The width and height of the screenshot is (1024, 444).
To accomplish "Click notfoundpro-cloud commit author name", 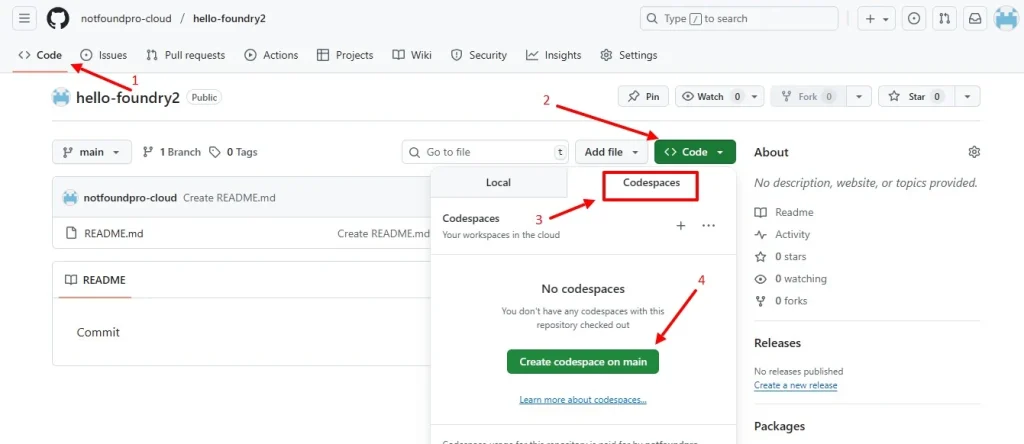I will tap(131, 197).
